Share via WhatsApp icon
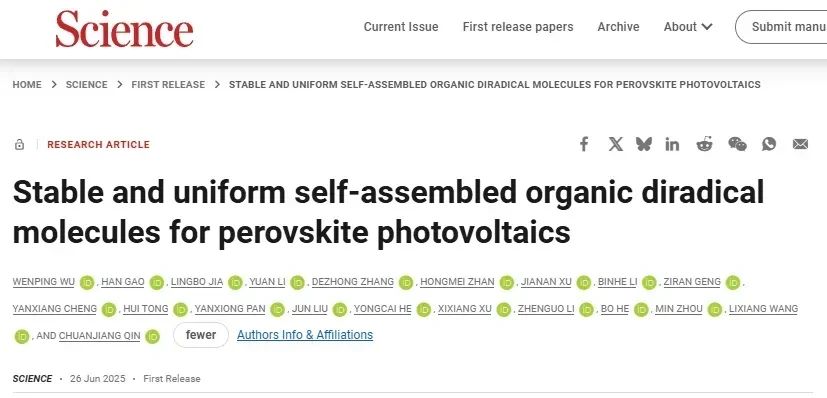This screenshot has height=398, width=827. pos(768,144)
